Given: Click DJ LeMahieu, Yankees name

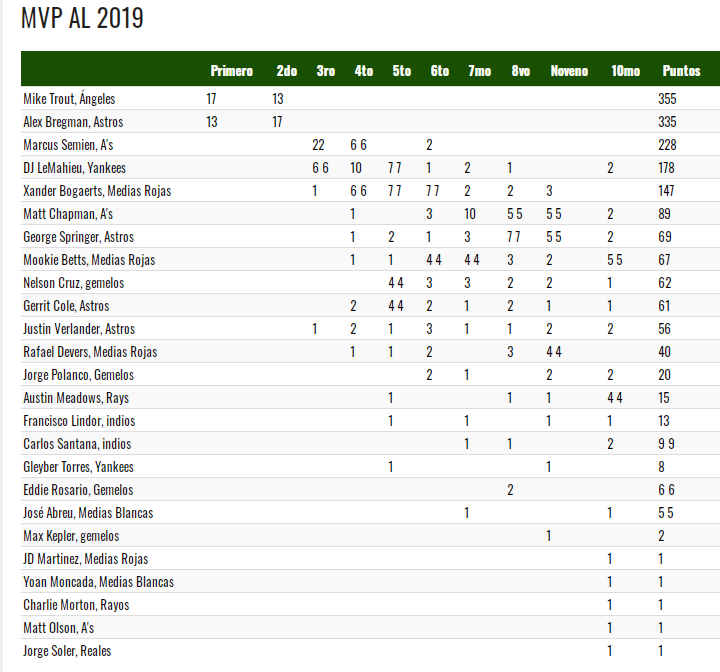Looking at the screenshot, I should [x=74, y=168].
